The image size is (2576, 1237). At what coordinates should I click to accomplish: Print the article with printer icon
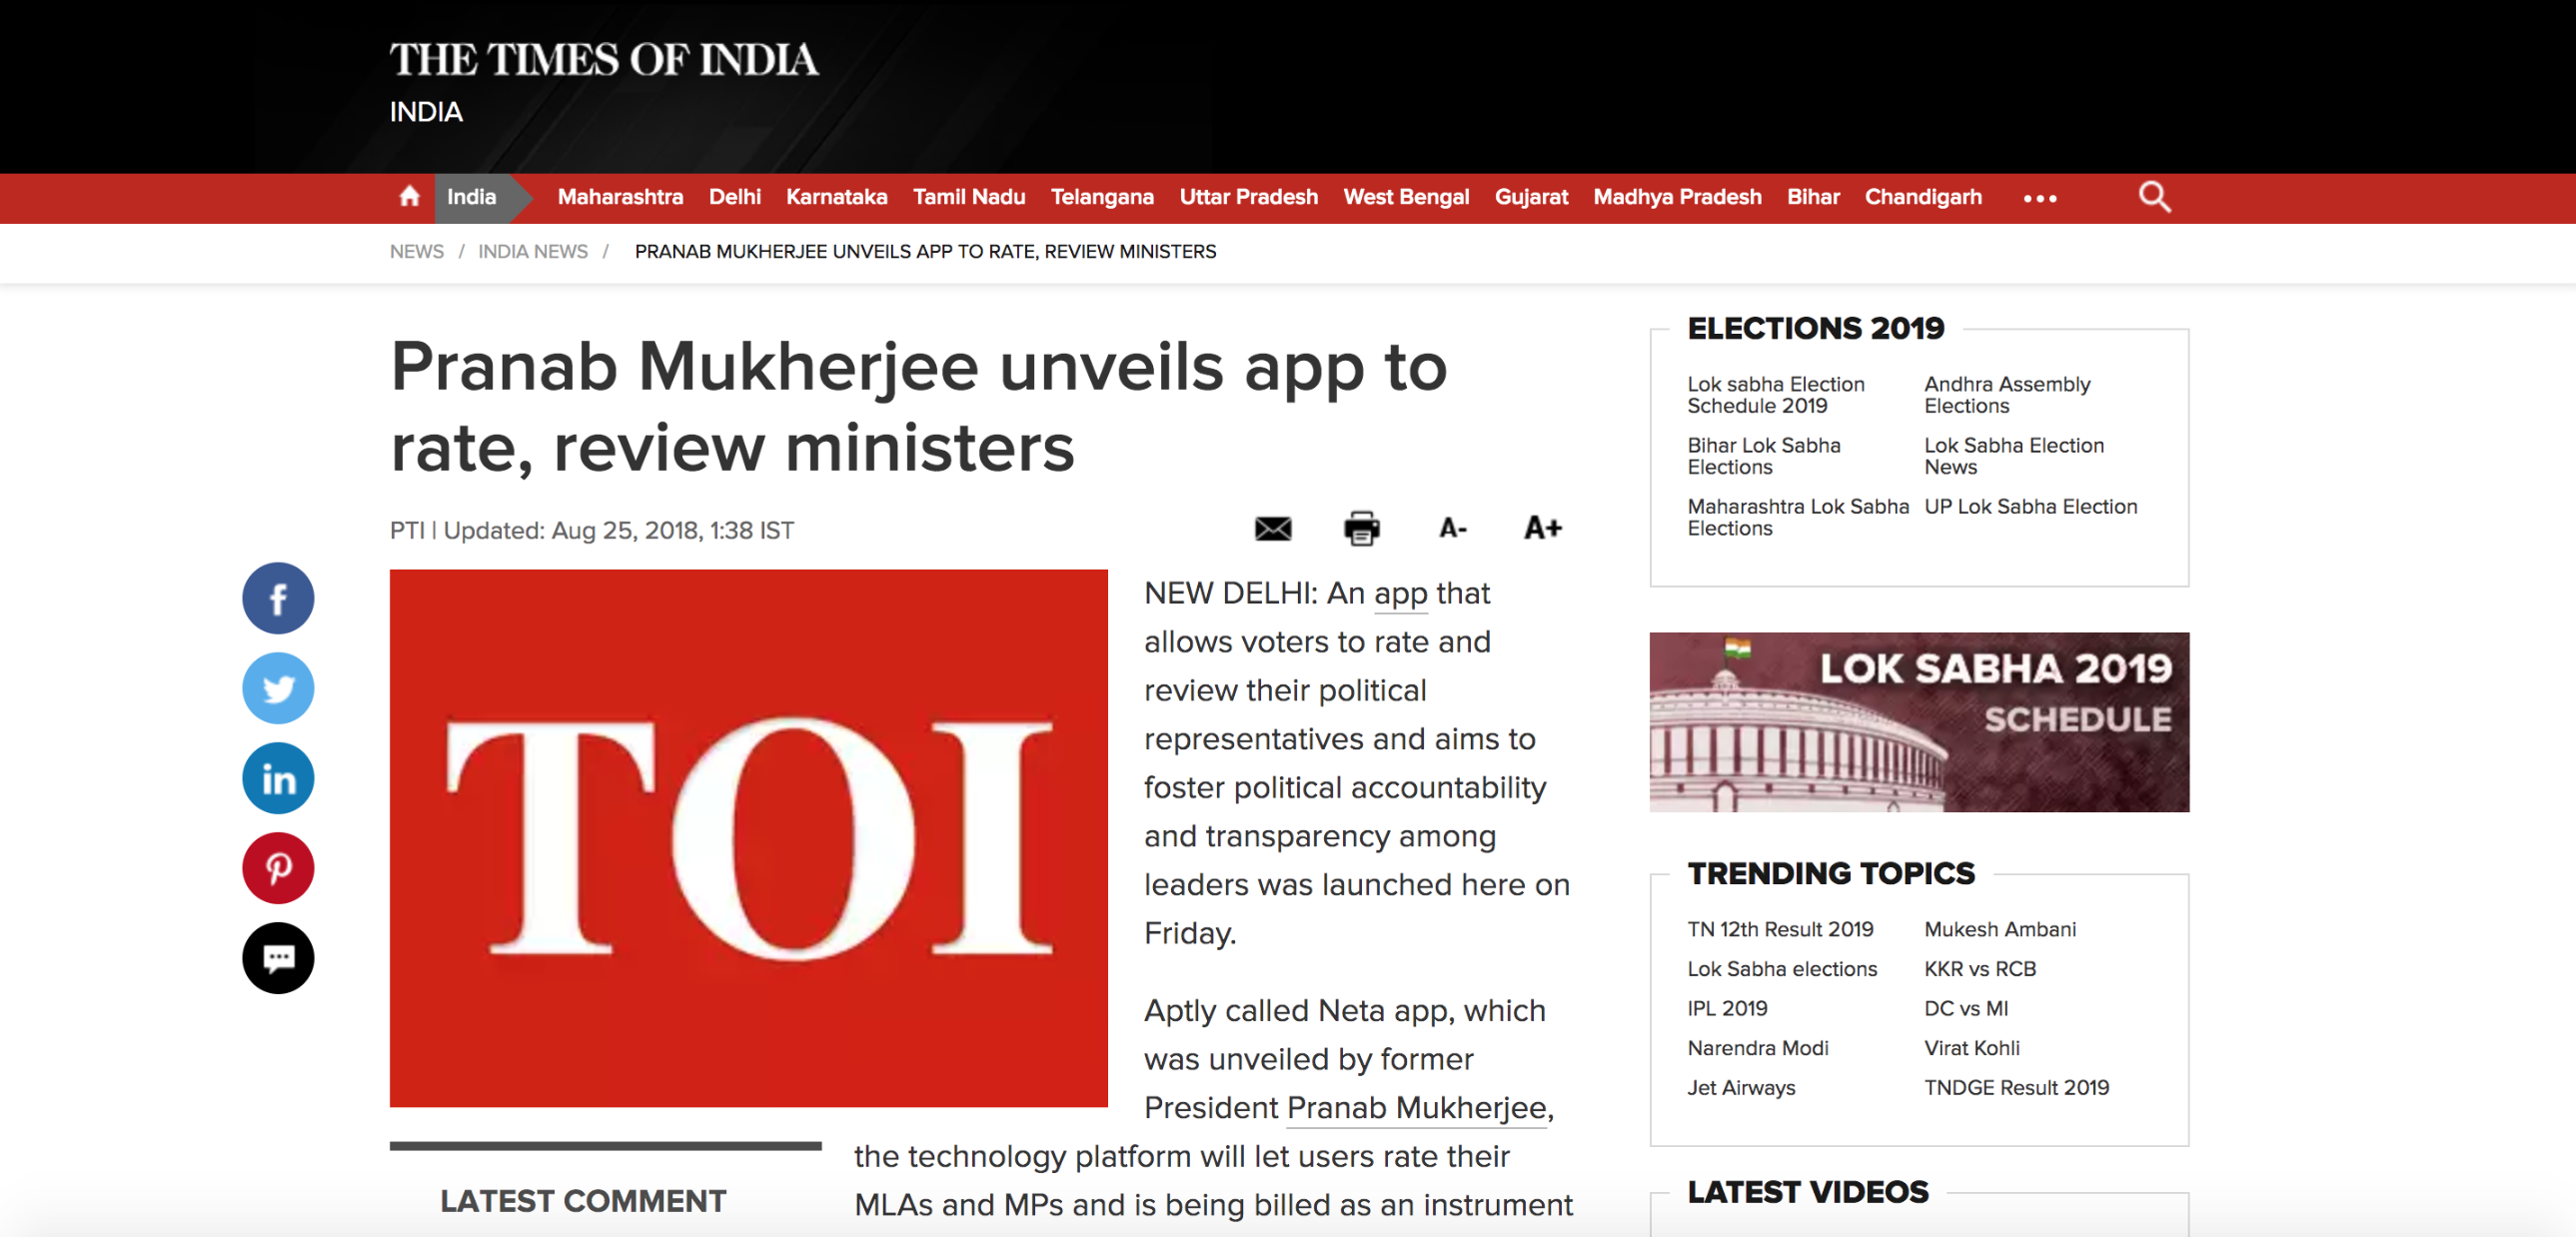tap(1361, 528)
